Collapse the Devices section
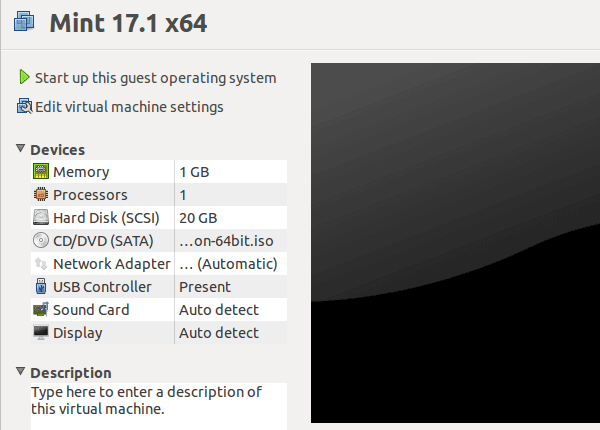Viewport: 600px width, 430px height. click(21, 148)
